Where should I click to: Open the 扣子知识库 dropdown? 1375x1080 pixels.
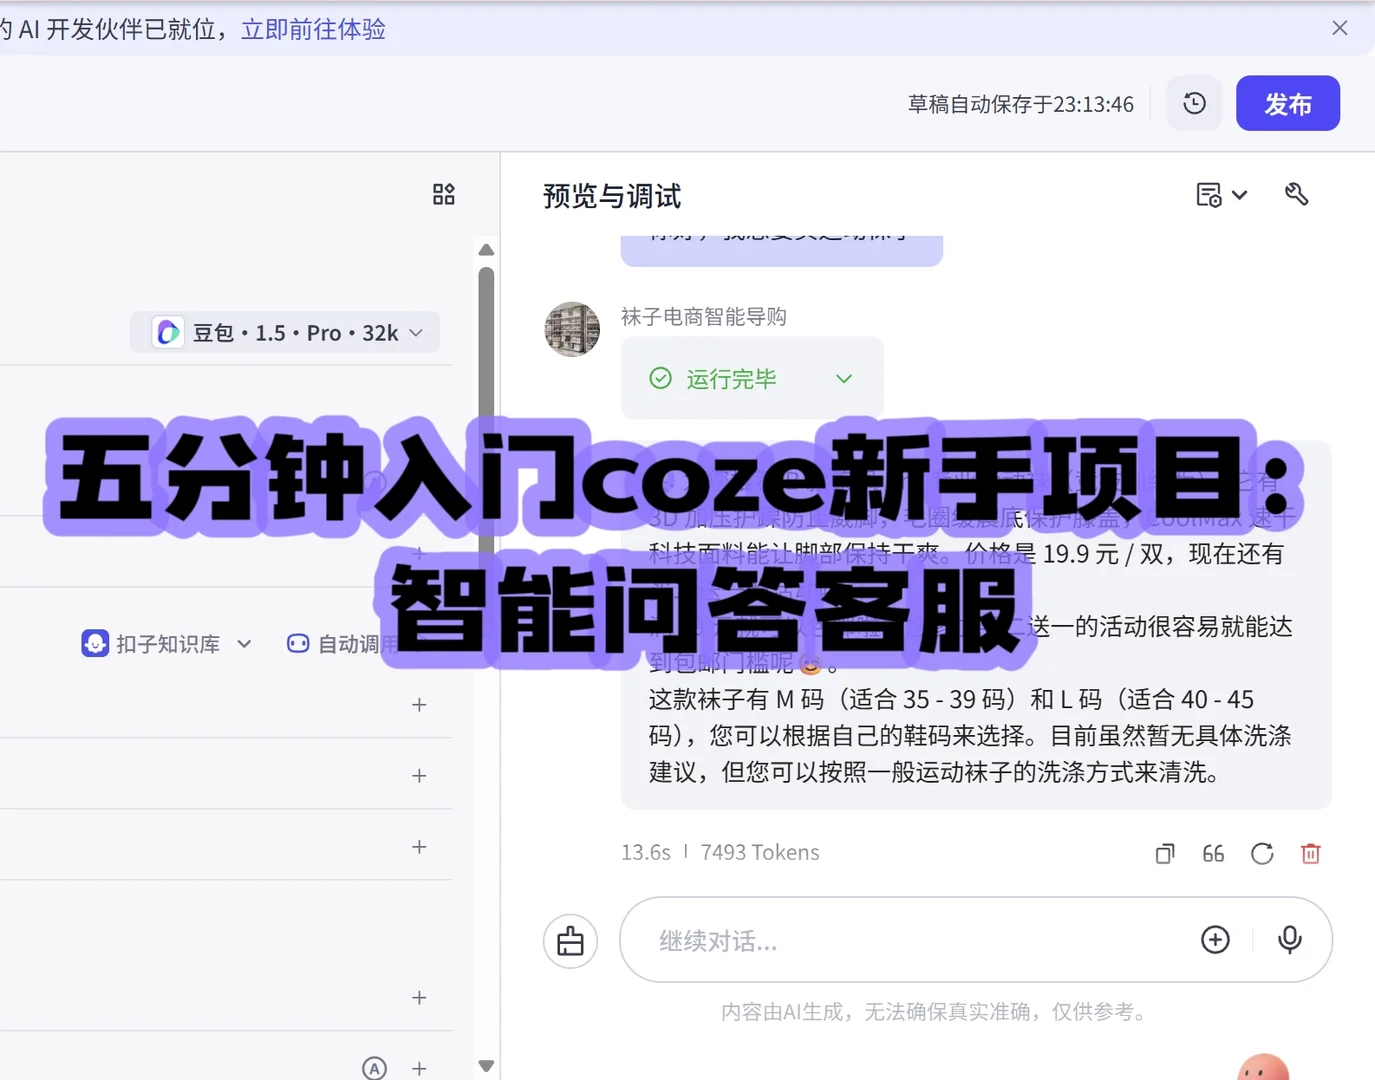pos(167,644)
